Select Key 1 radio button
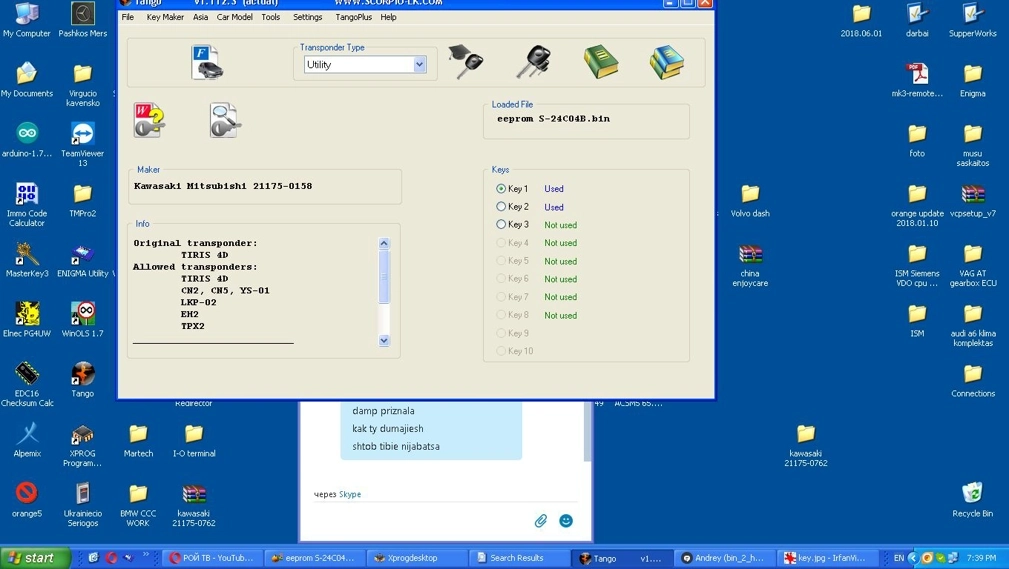The width and height of the screenshot is (1009, 569). click(501, 189)
